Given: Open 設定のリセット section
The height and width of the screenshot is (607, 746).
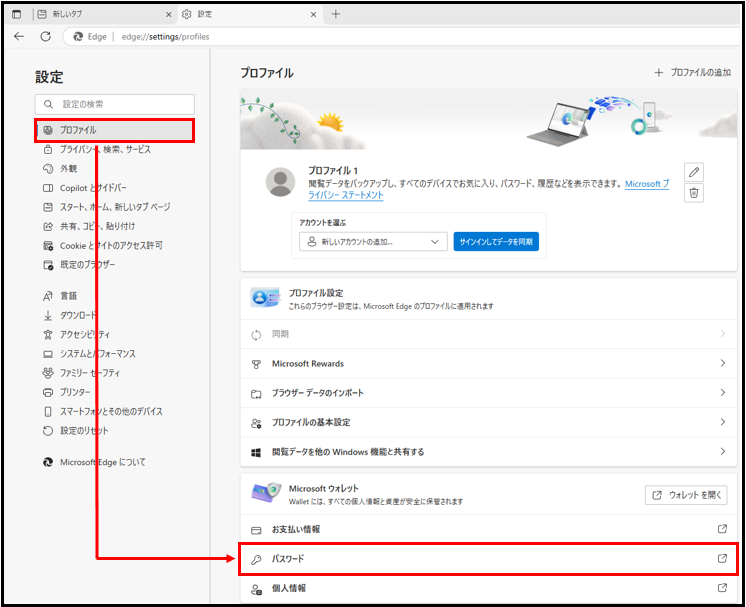Looking at the screenshot, I should [76, 431].
